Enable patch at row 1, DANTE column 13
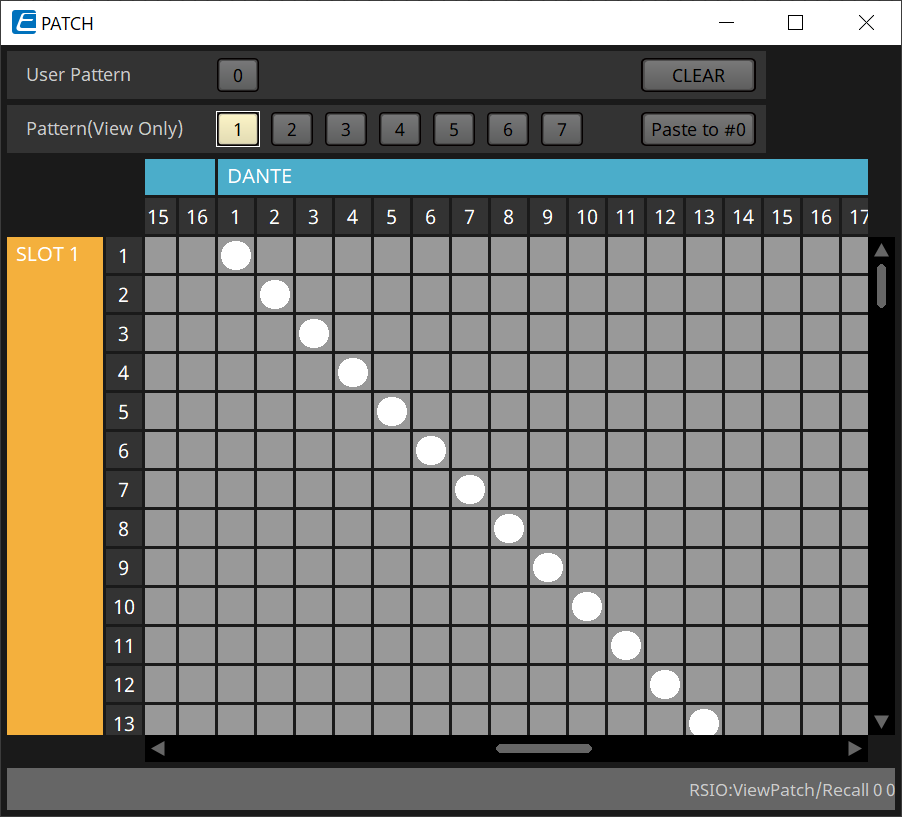The image size is (902, 817). coord(704,256)
